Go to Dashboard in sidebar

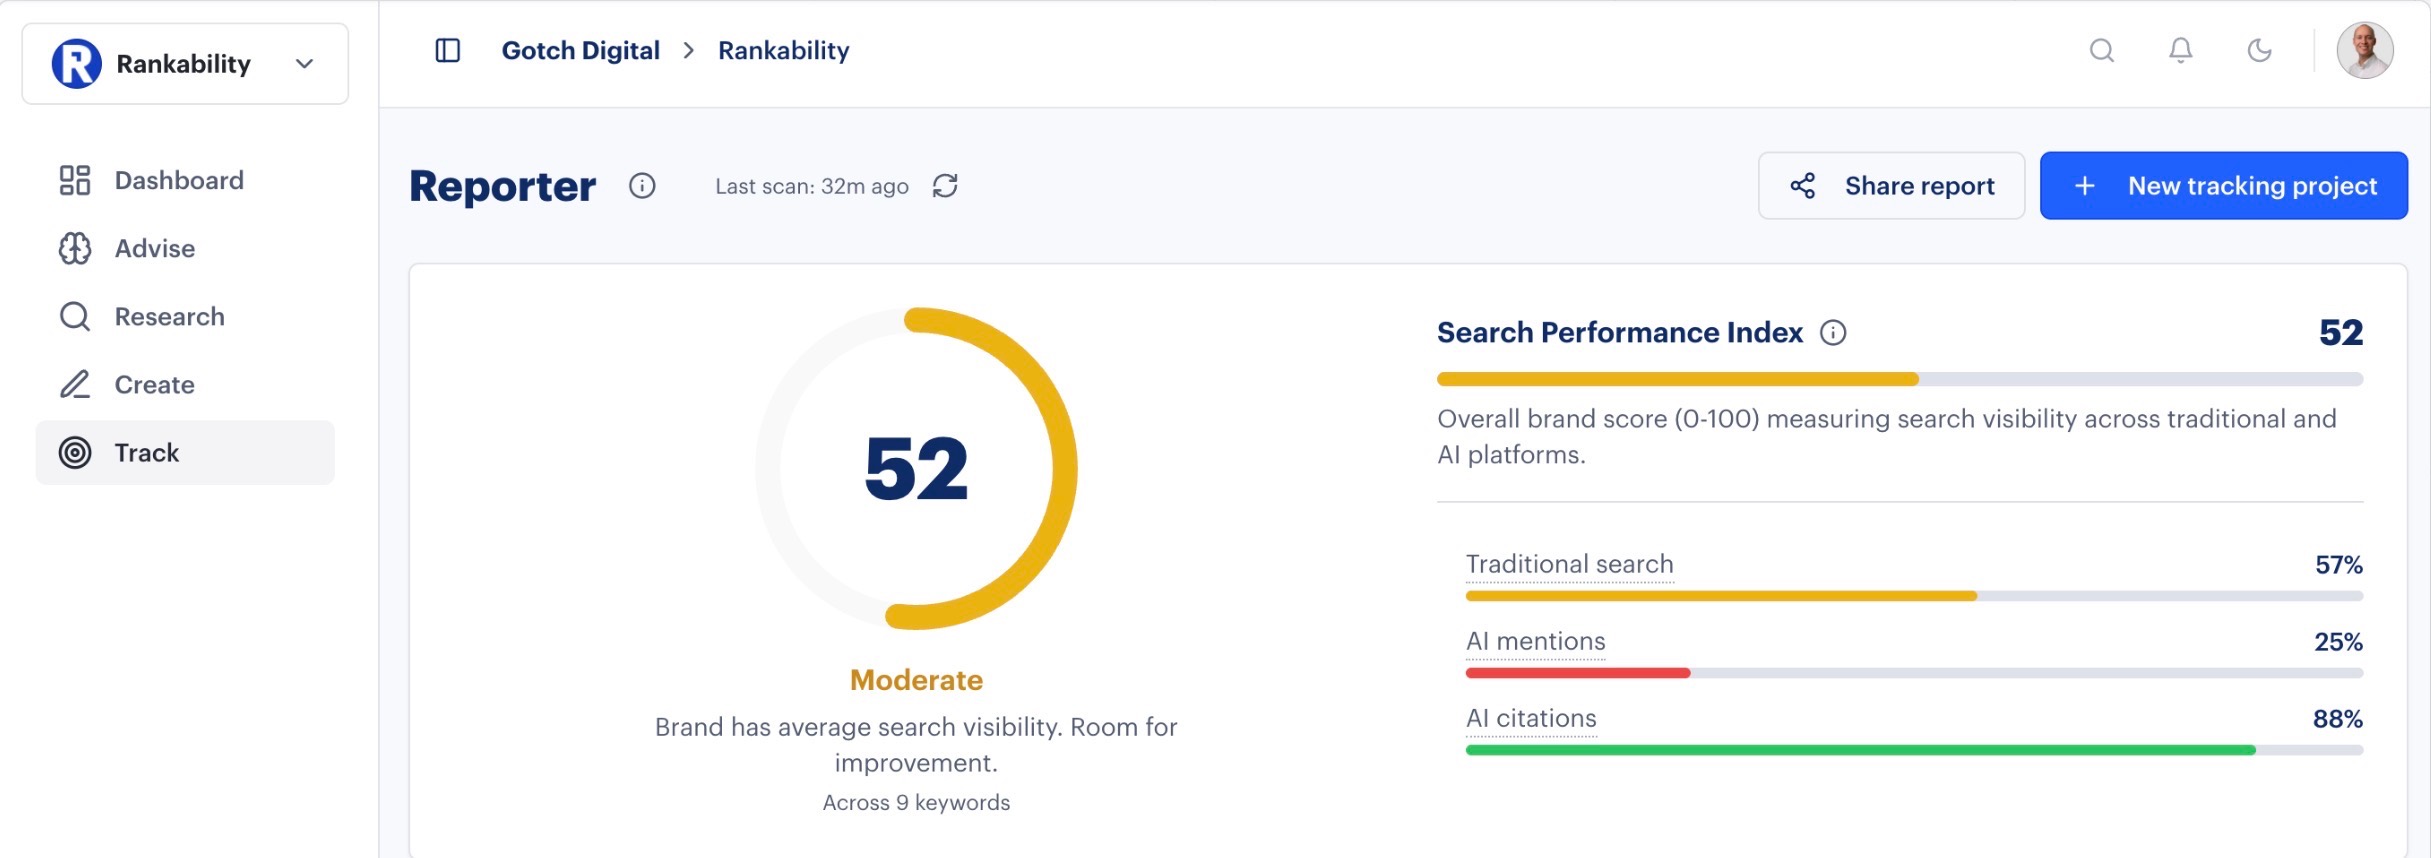point(185,180)
